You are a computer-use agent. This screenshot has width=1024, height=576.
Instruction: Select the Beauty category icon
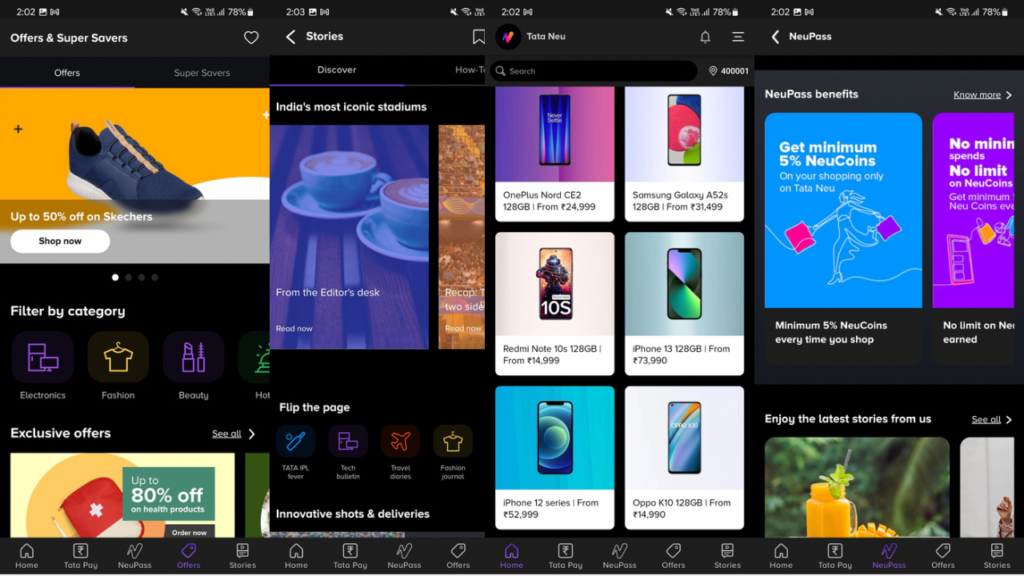tap(193, 358)
